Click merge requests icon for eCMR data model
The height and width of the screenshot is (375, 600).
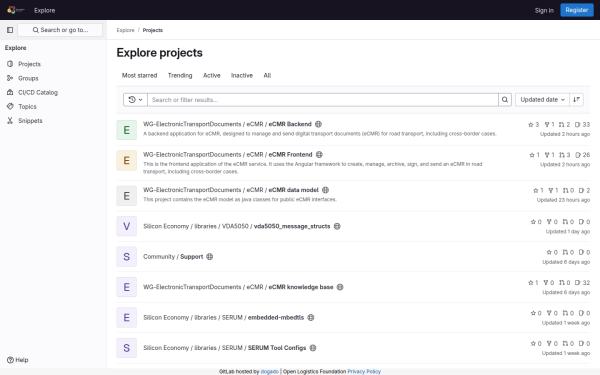point(566,190)
